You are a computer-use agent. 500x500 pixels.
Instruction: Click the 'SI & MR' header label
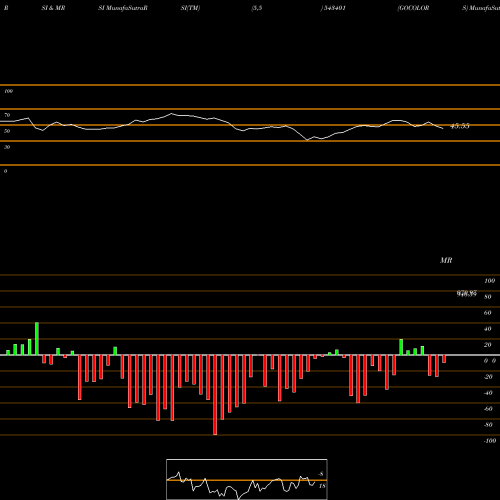53,8
